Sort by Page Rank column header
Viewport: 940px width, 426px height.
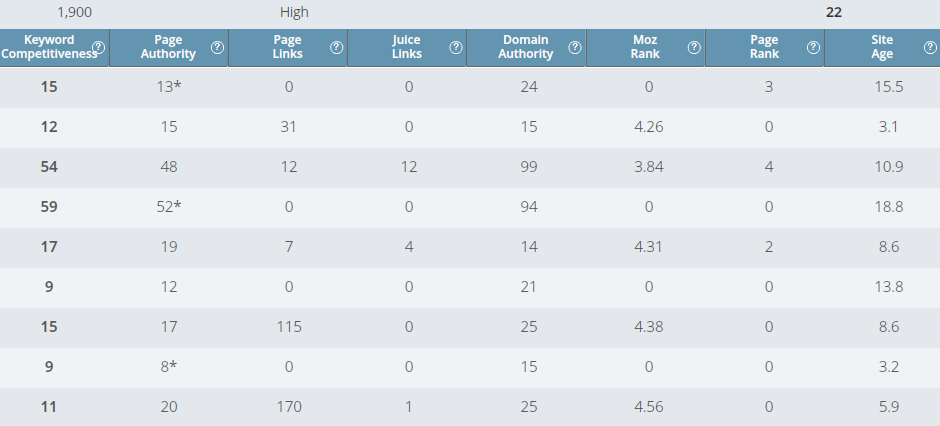coord(764,47)
